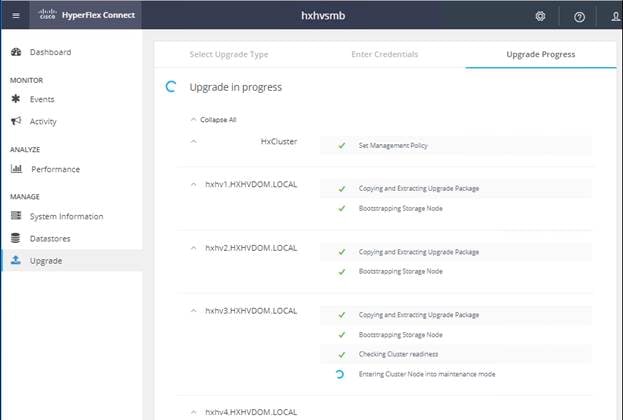Click hxhv2 Bootstrapping Storage Node text

(400, 271)
